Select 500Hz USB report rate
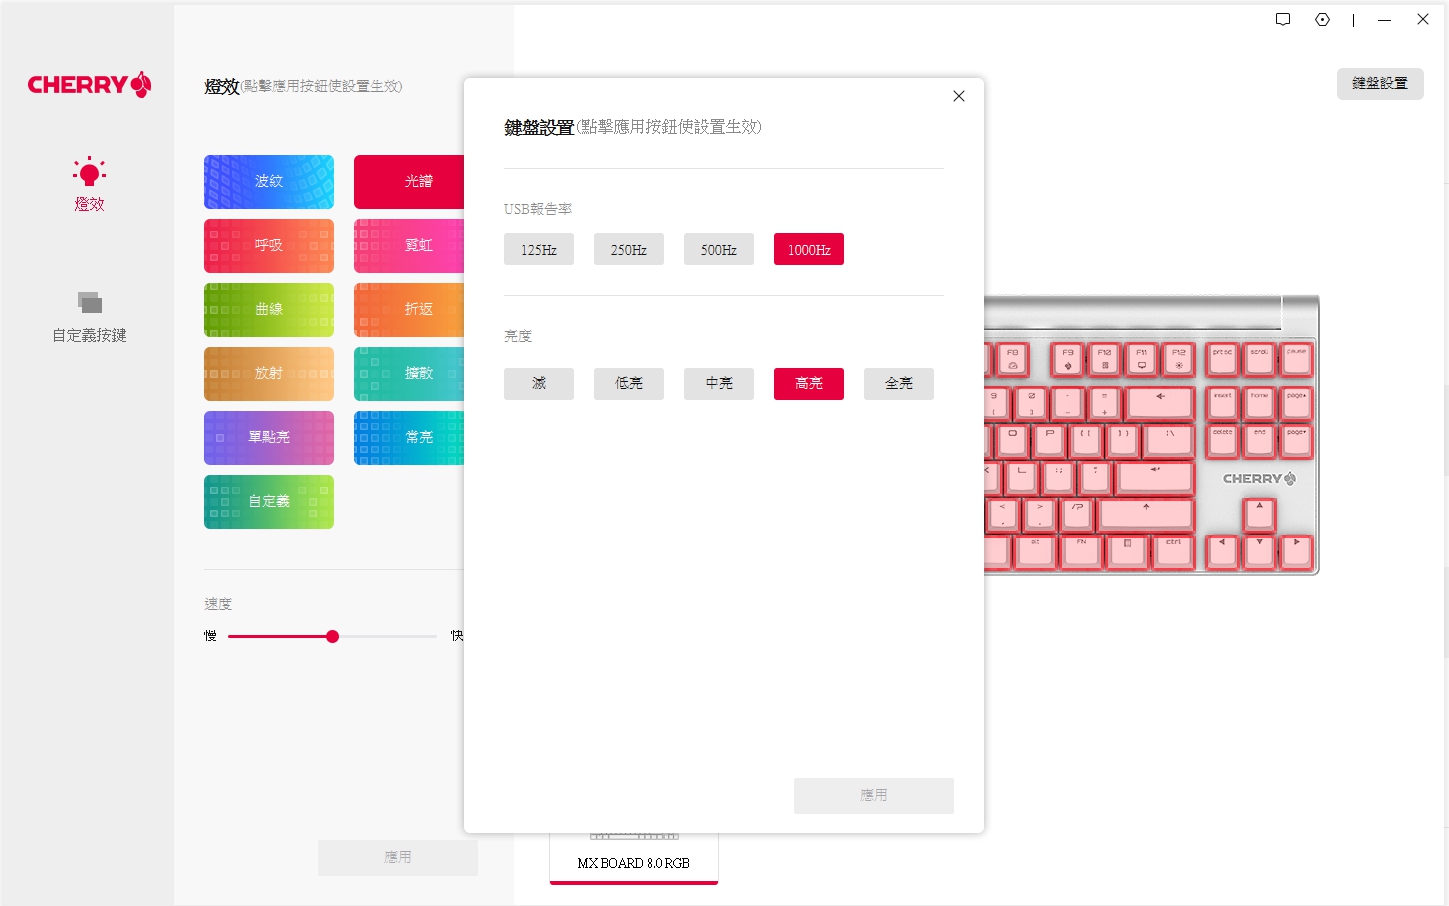The image size is (1449, 906). point(719,249)
